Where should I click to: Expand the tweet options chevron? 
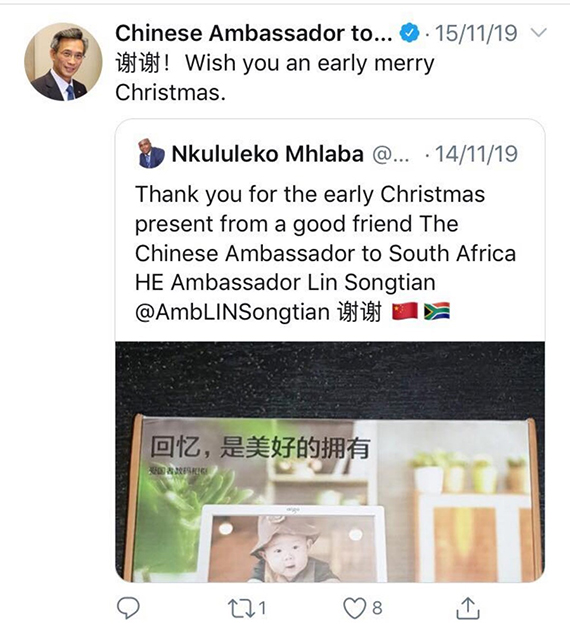(x=539, y=32)
